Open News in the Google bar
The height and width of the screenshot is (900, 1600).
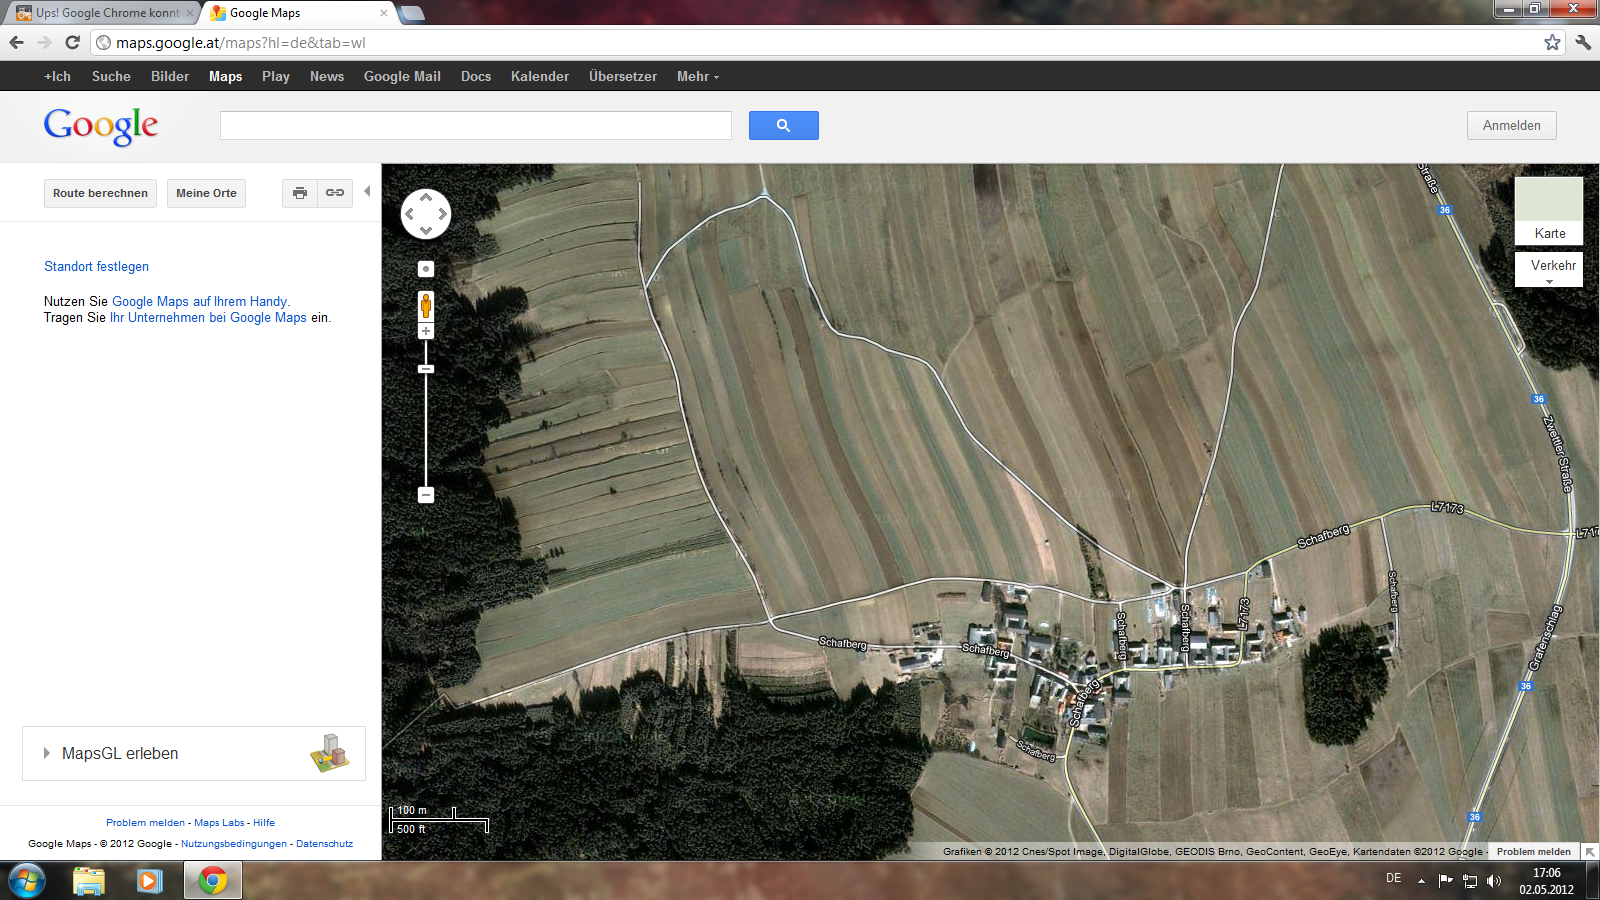327,76
